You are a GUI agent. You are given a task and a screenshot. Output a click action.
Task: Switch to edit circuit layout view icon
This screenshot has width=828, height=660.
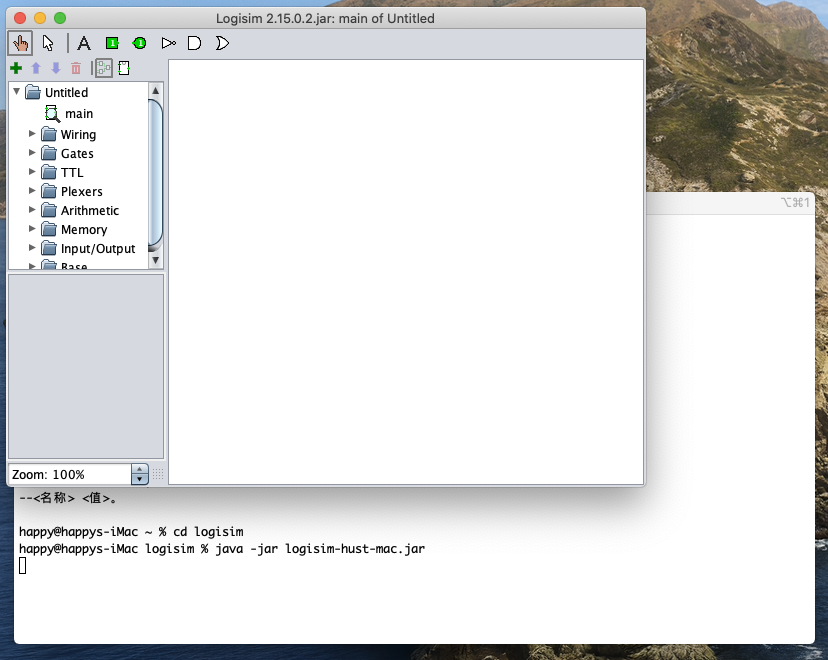pyautogui.click(x=124, y=68)
